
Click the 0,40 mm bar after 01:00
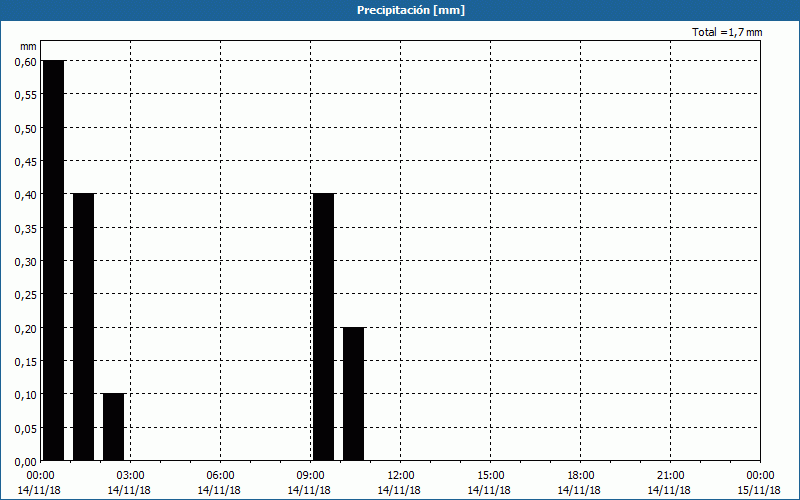click(84, 327)
